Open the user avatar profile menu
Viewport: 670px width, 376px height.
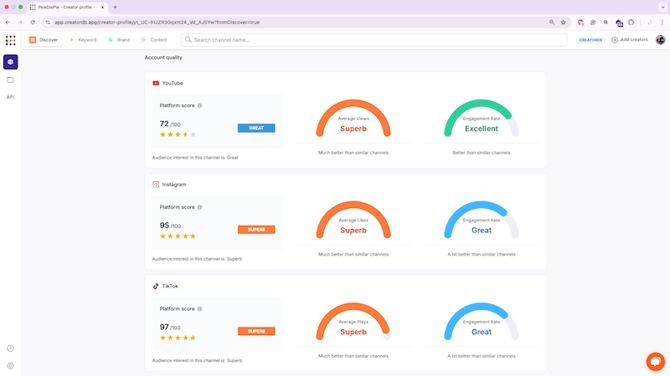tap(661, 40)
